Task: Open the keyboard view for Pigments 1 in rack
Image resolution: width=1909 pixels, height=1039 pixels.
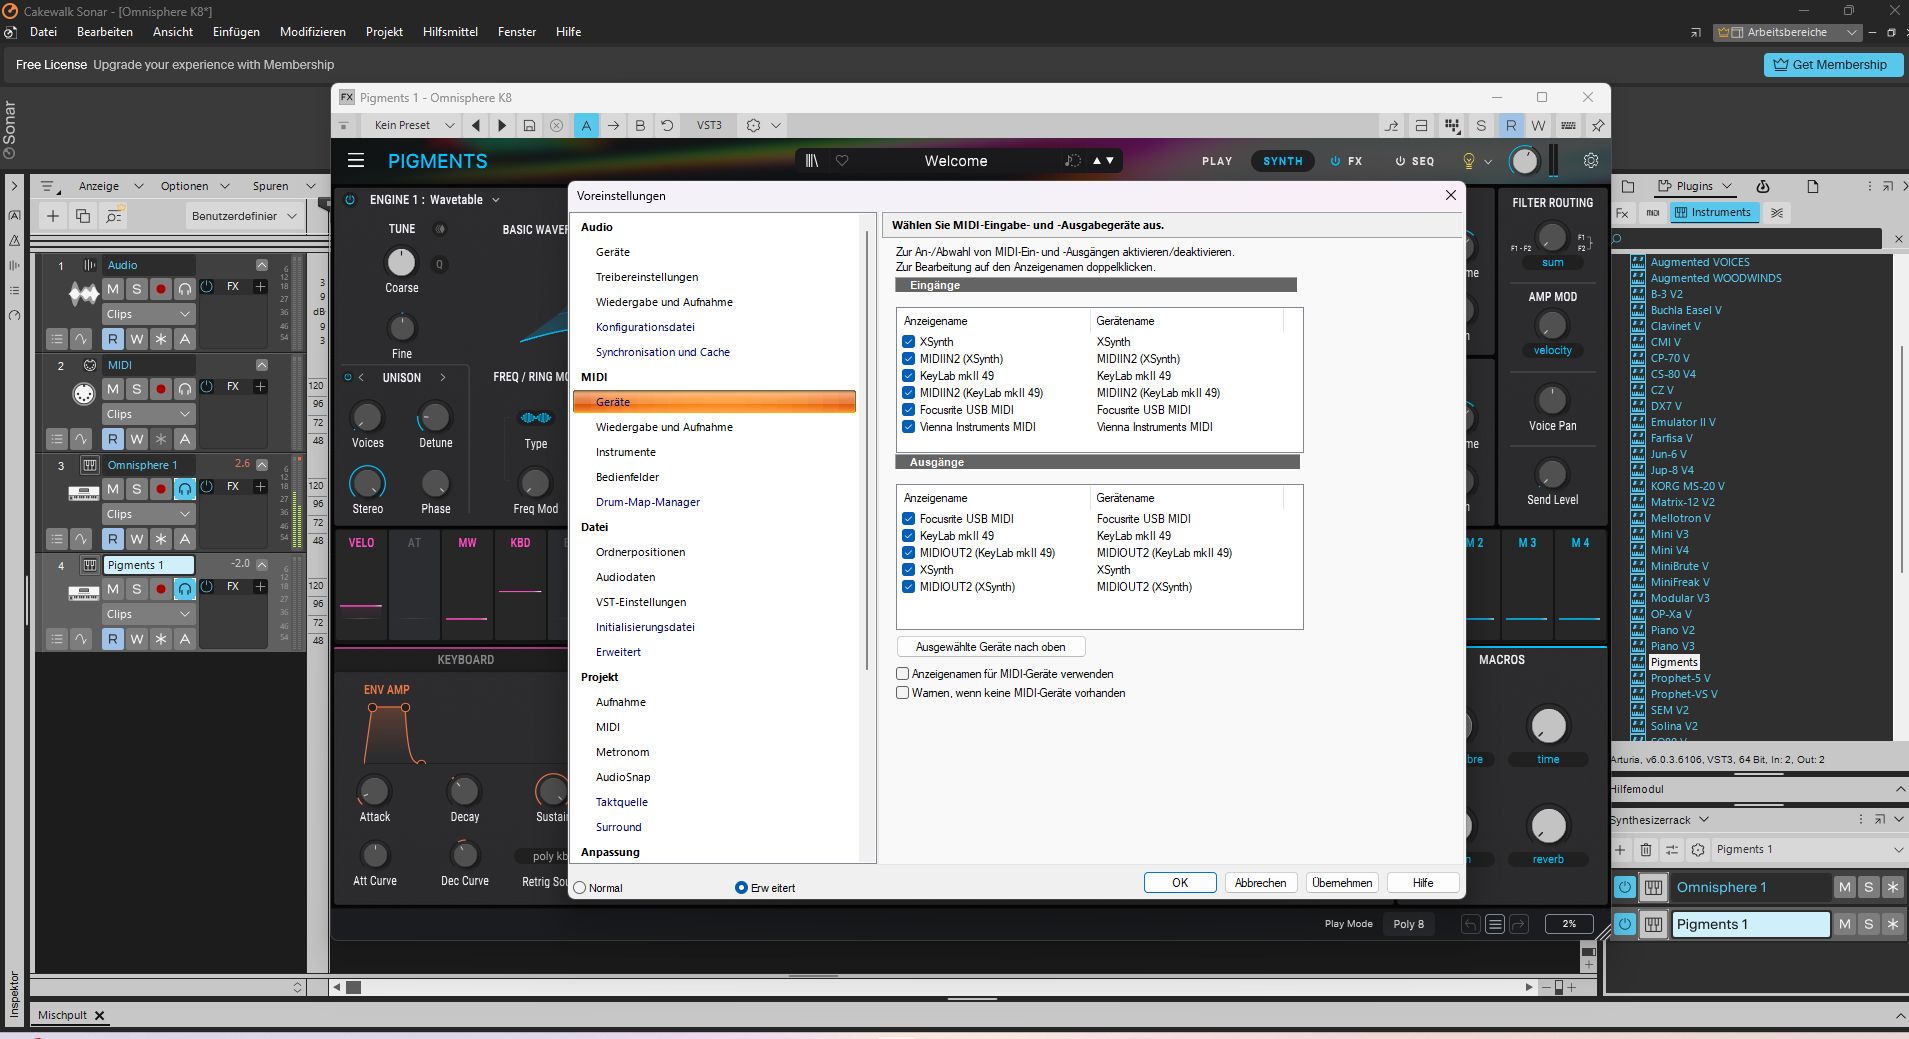Action: tap(1653, 924)
